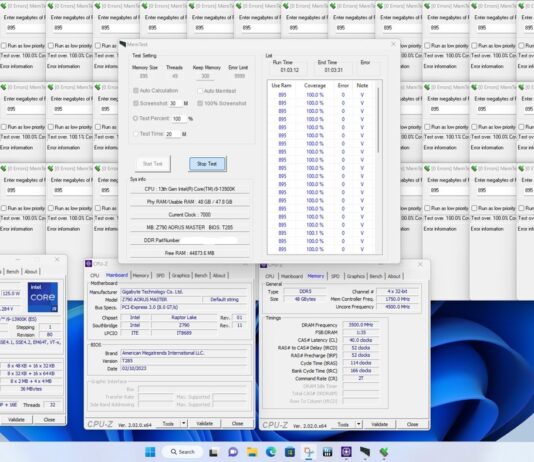Click the purple CPU-Z taskbar icon
The image size is (534, 462).
[x=346, y=452]
